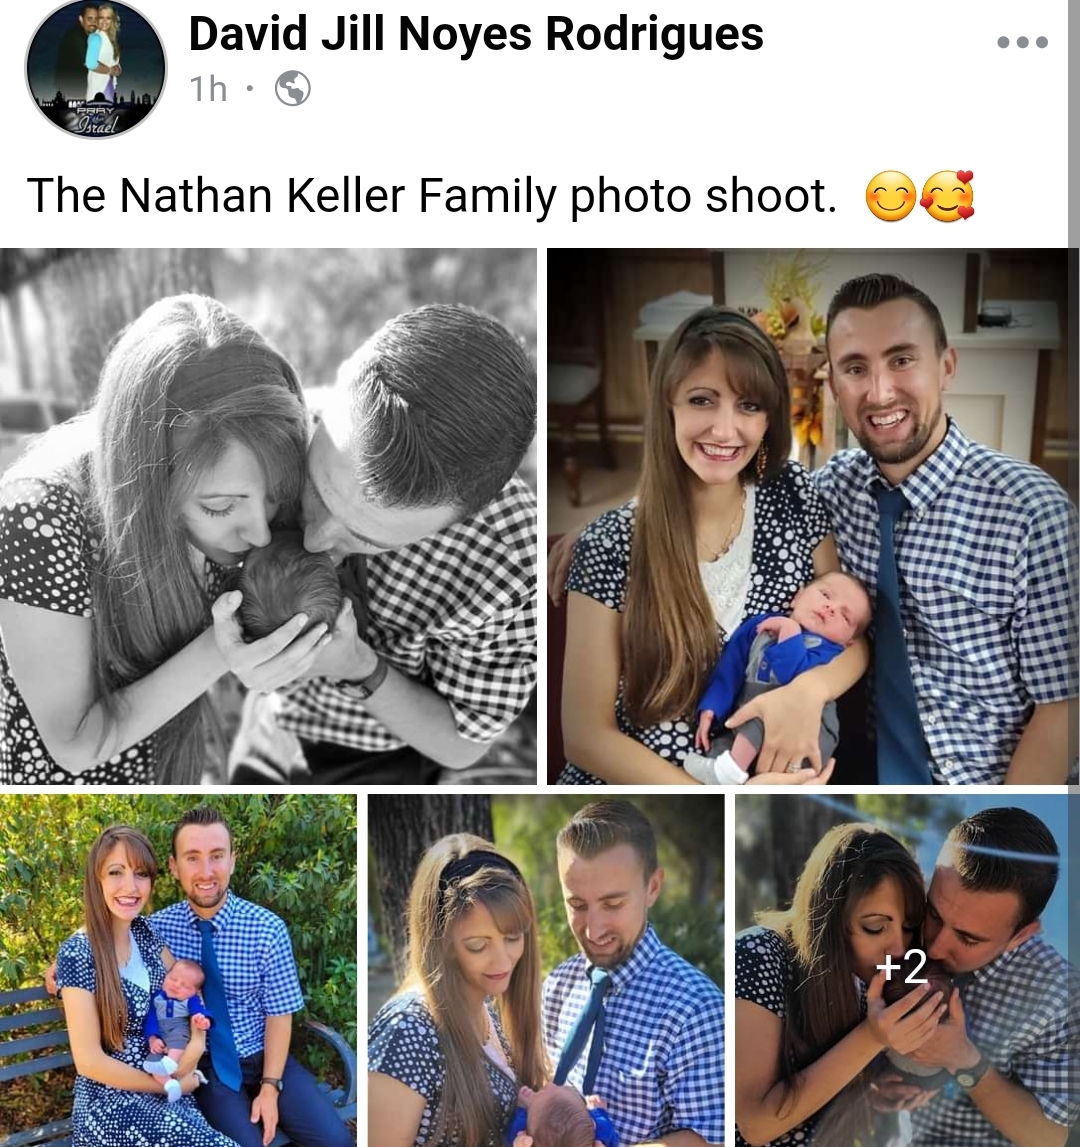Open the 1h post timestamp
Screen dimensions: 1080x1147
[209, 89]
